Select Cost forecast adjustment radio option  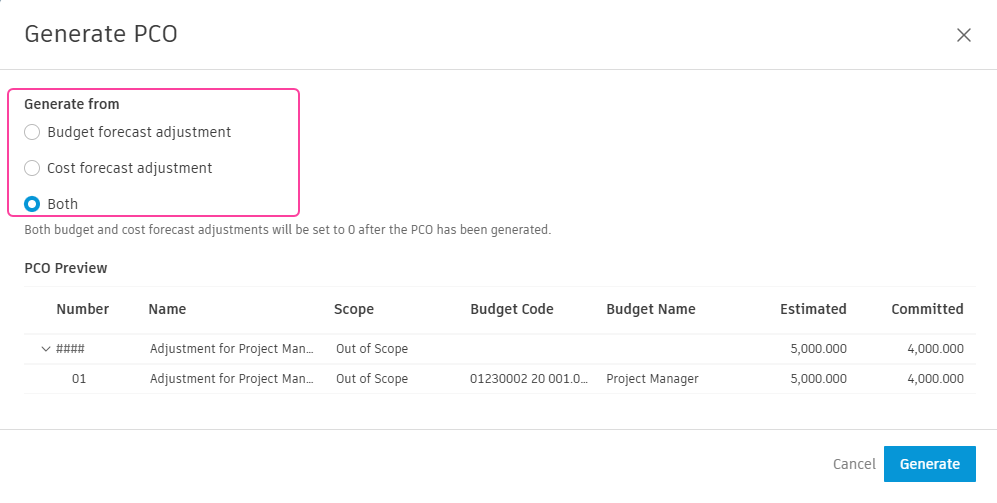click(x=32, y=168)
